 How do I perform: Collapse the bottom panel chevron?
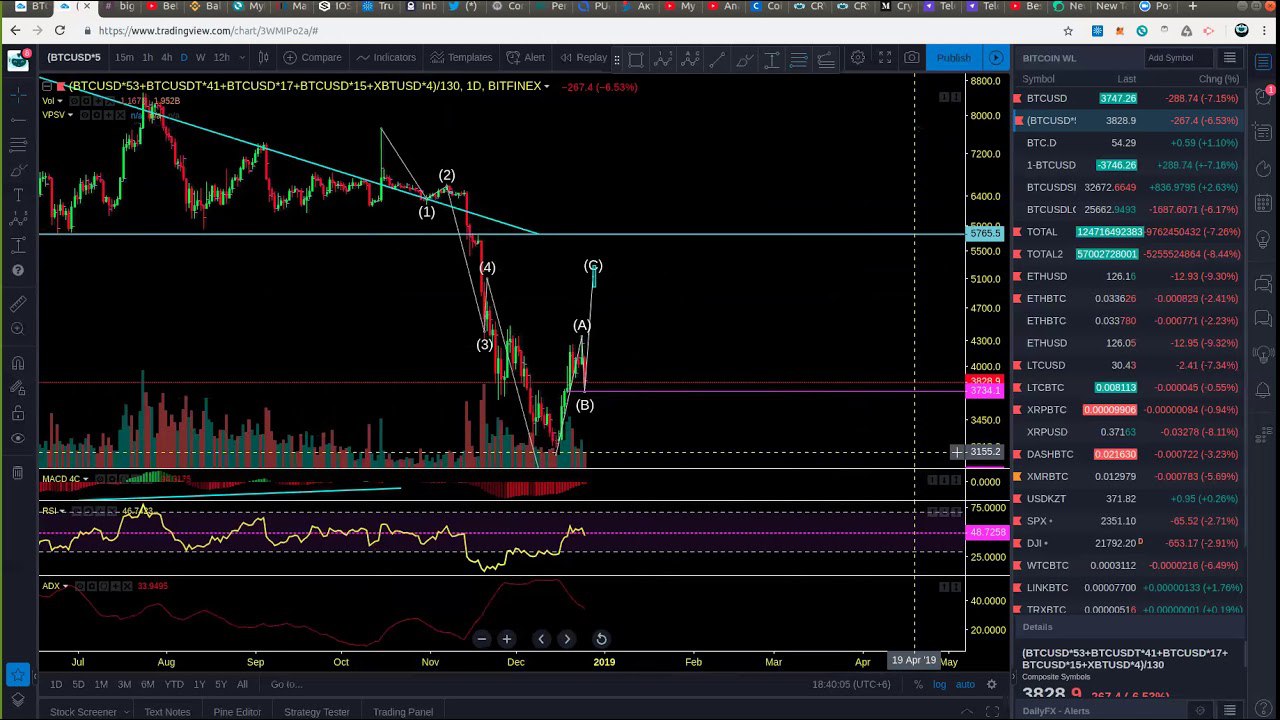click(967, 712)
